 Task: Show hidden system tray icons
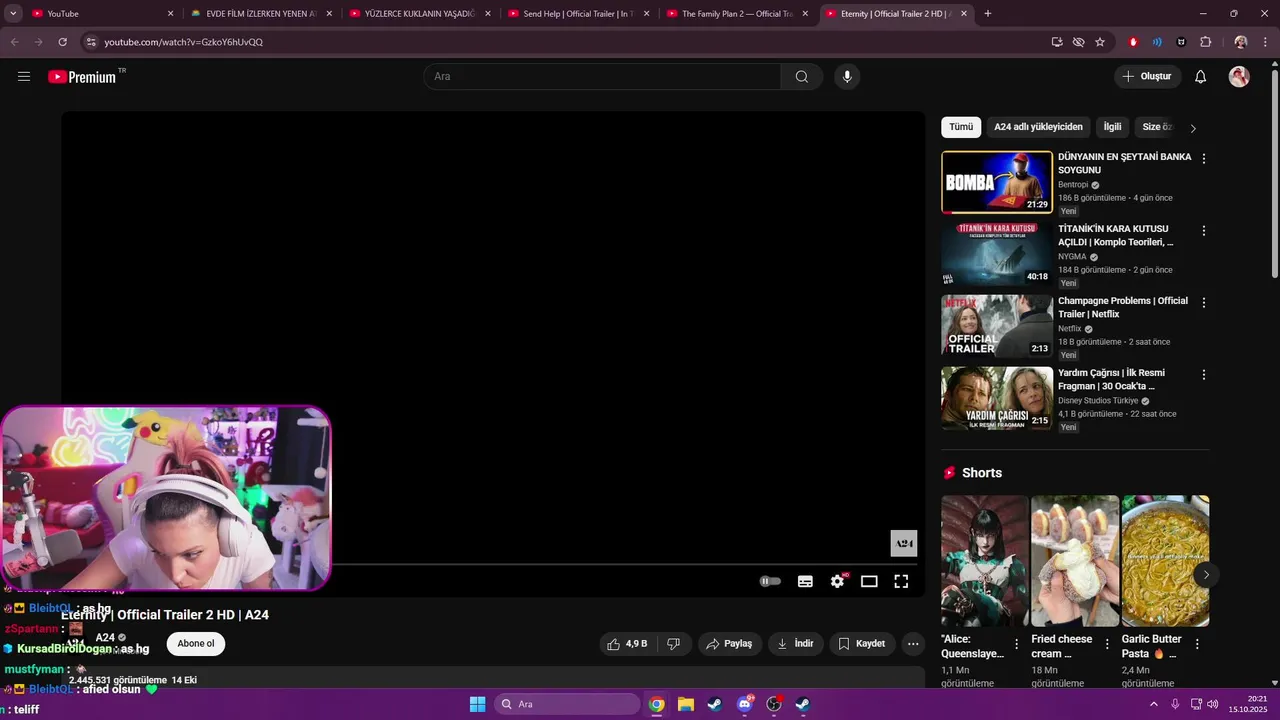1153,704
